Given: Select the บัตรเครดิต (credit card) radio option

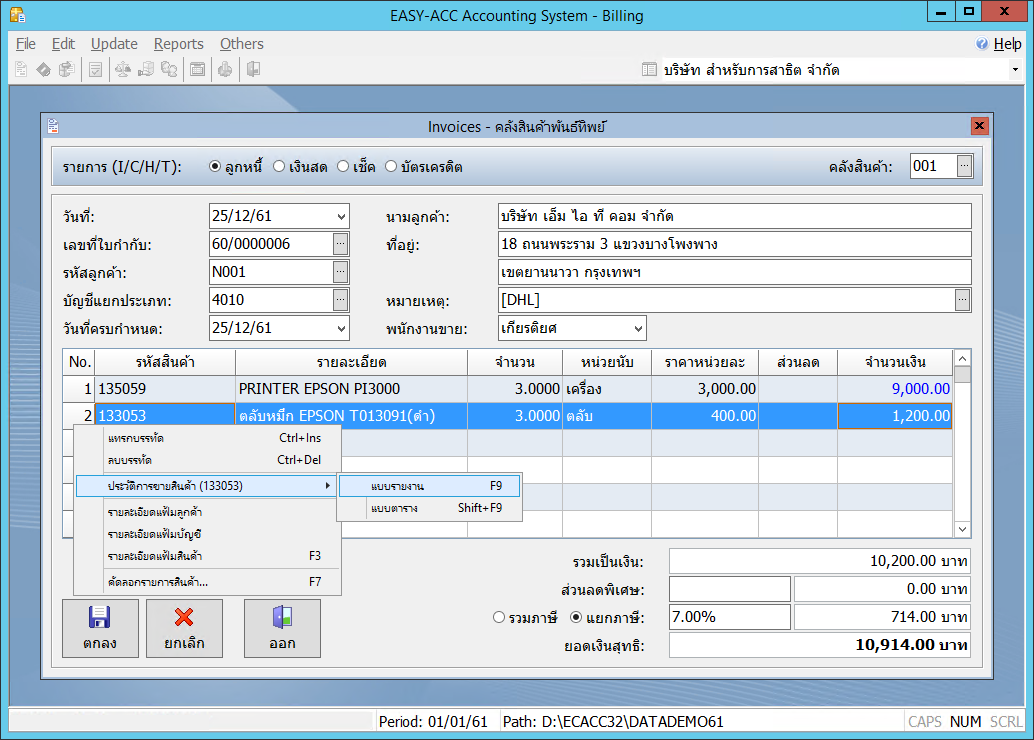Looking at the screenshot, I should pos(391,167).
